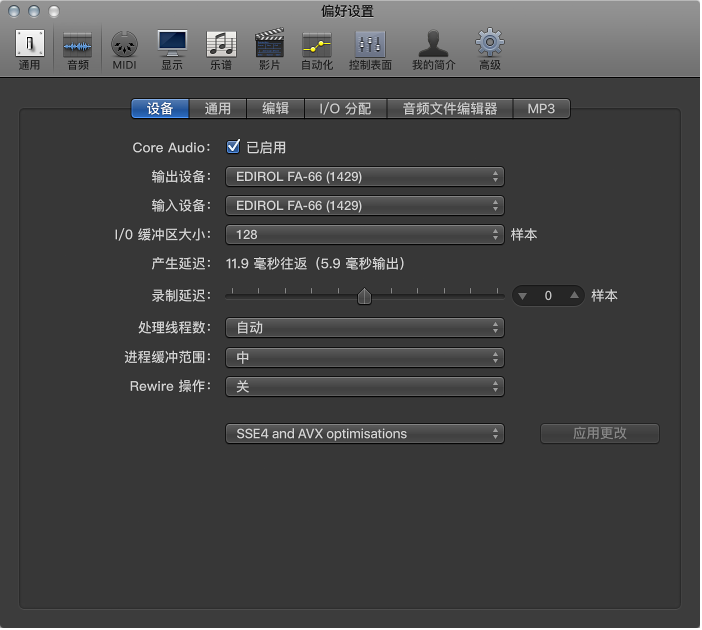Switch to the I/O 分配 tab
702x630 pixels.
click(345, 109)
